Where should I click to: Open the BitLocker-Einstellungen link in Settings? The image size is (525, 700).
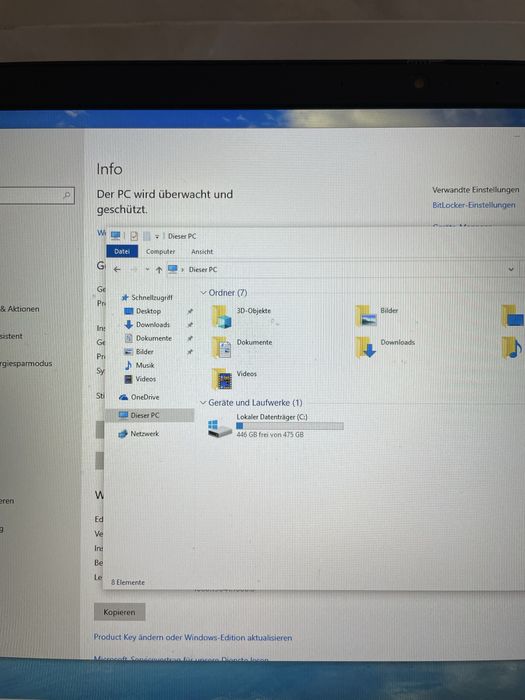pyautogui.click(x=474, y=205)
